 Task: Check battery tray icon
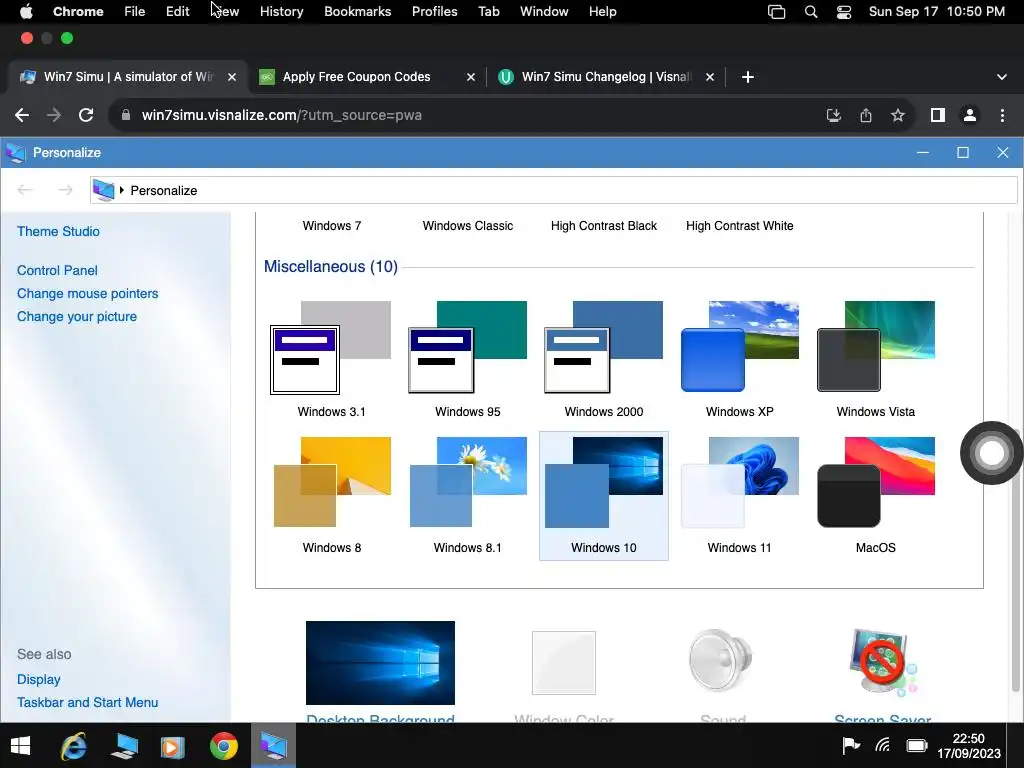(917, 745)
